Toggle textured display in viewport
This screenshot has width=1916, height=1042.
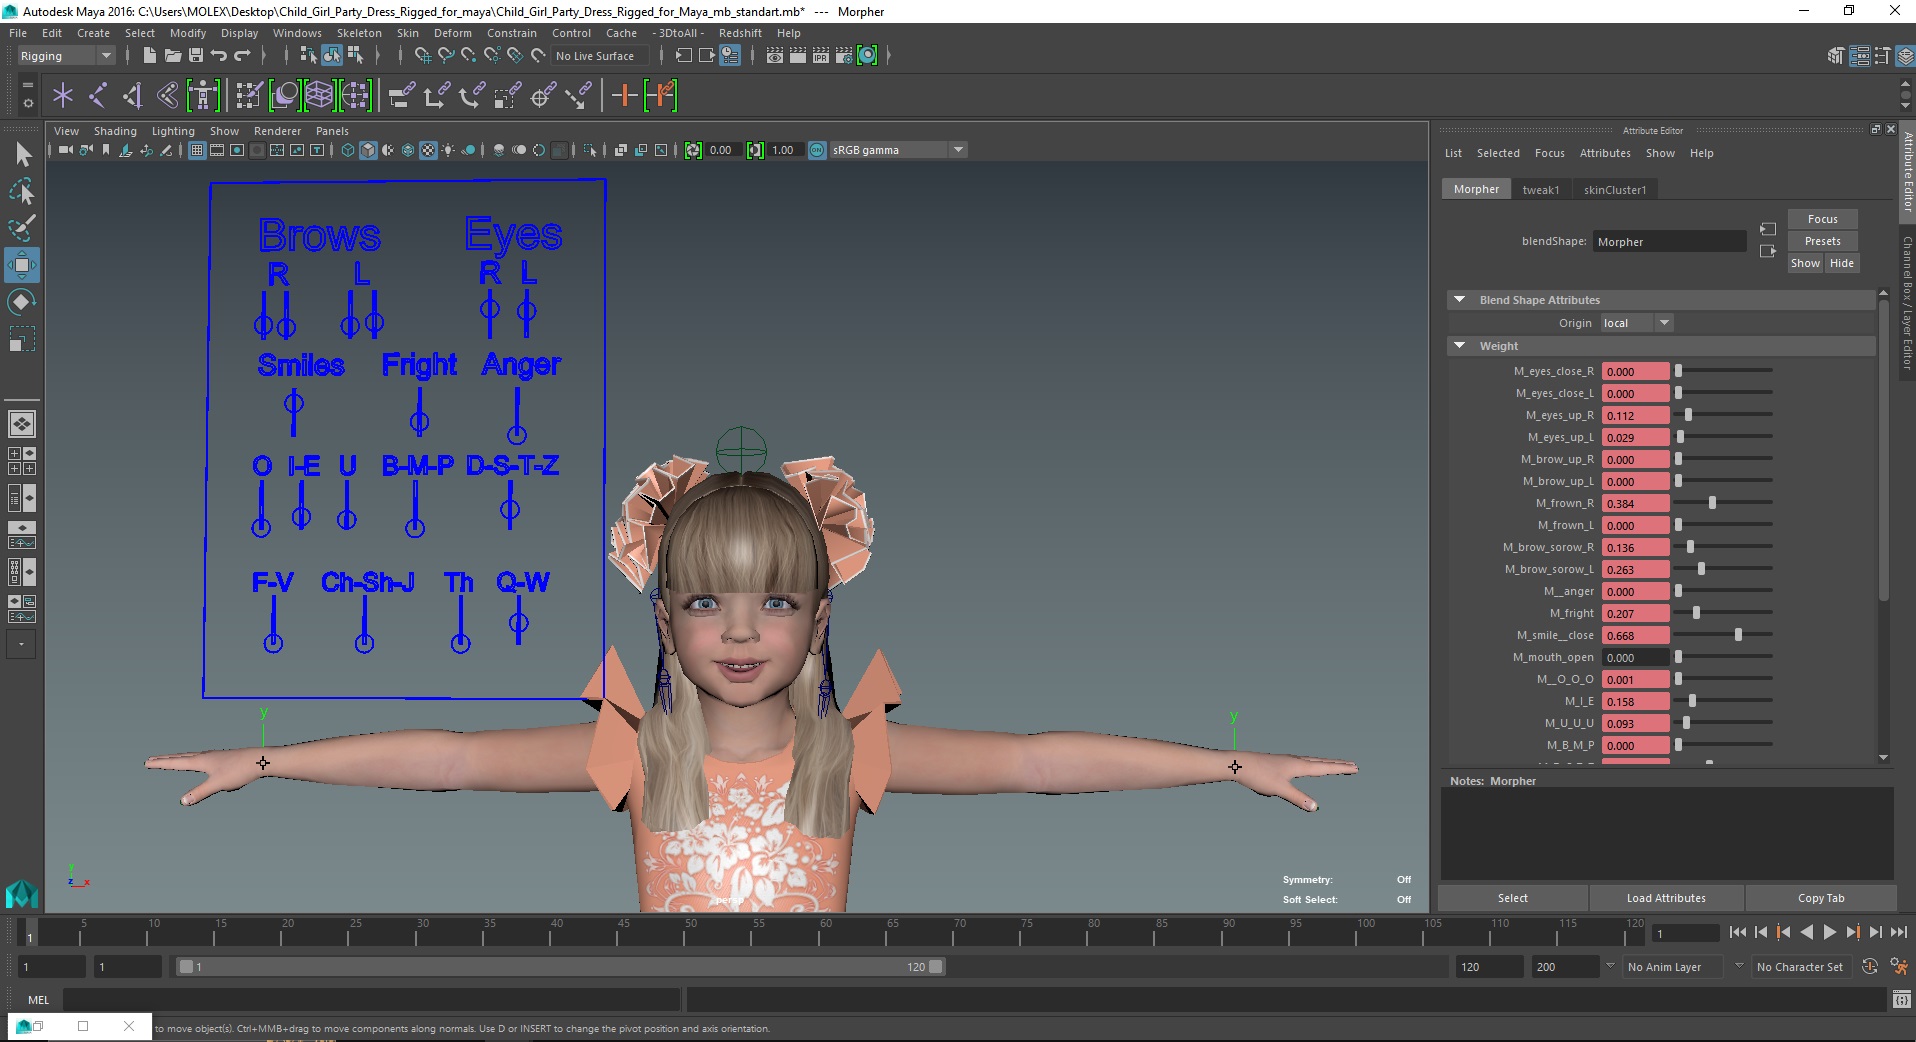428,150
